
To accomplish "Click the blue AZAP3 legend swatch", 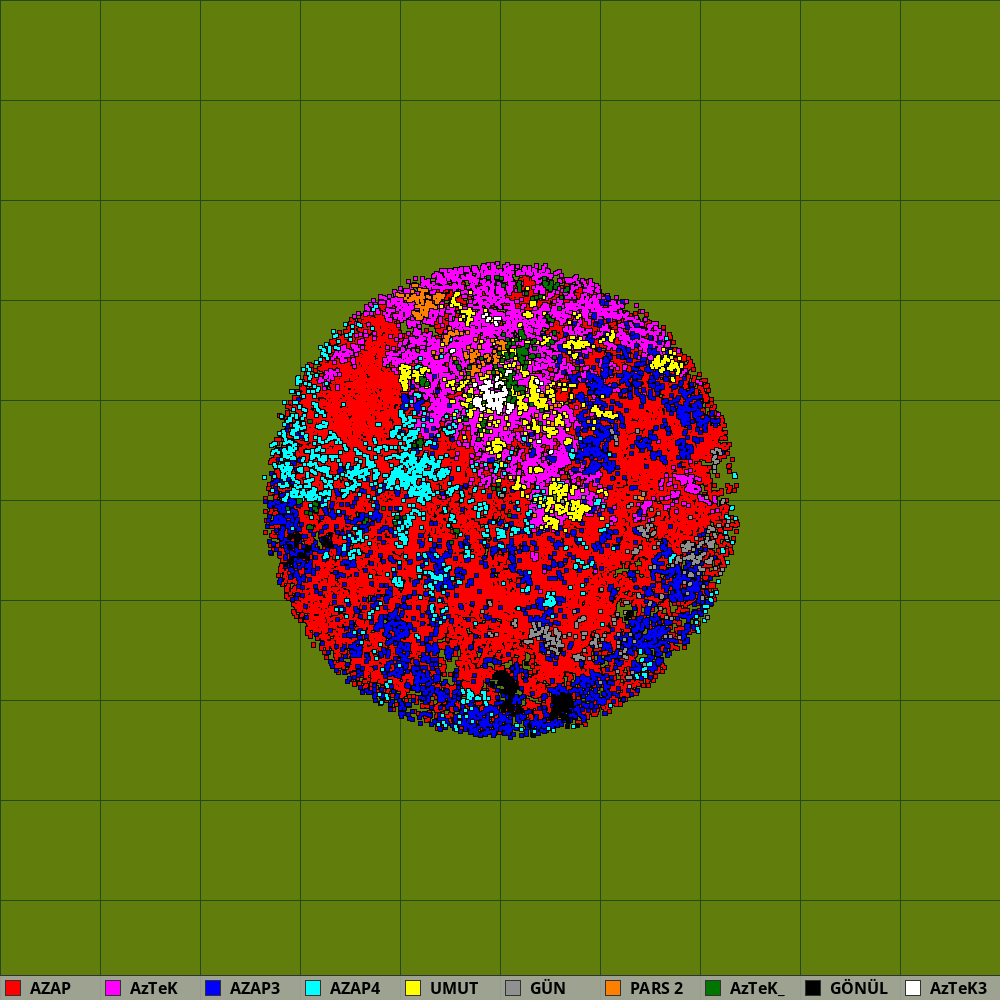I will (x=213, y=988).
